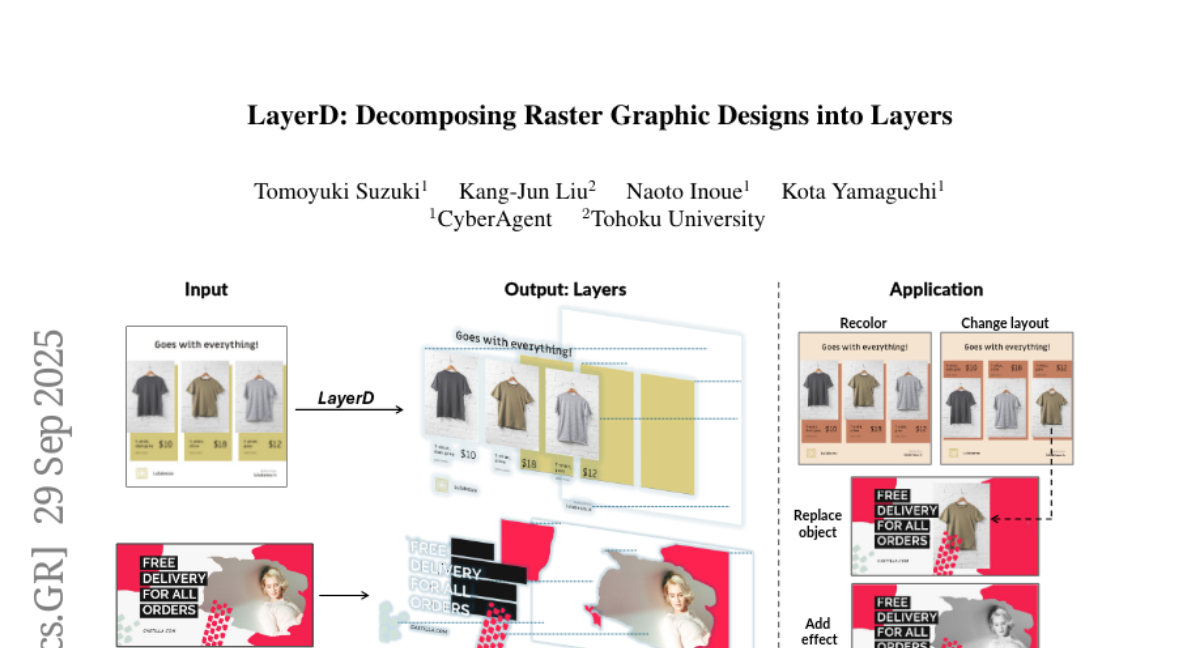Click the Add effect result image
Viewport: 1200px width, 648px height.
[x=944, y=616]
